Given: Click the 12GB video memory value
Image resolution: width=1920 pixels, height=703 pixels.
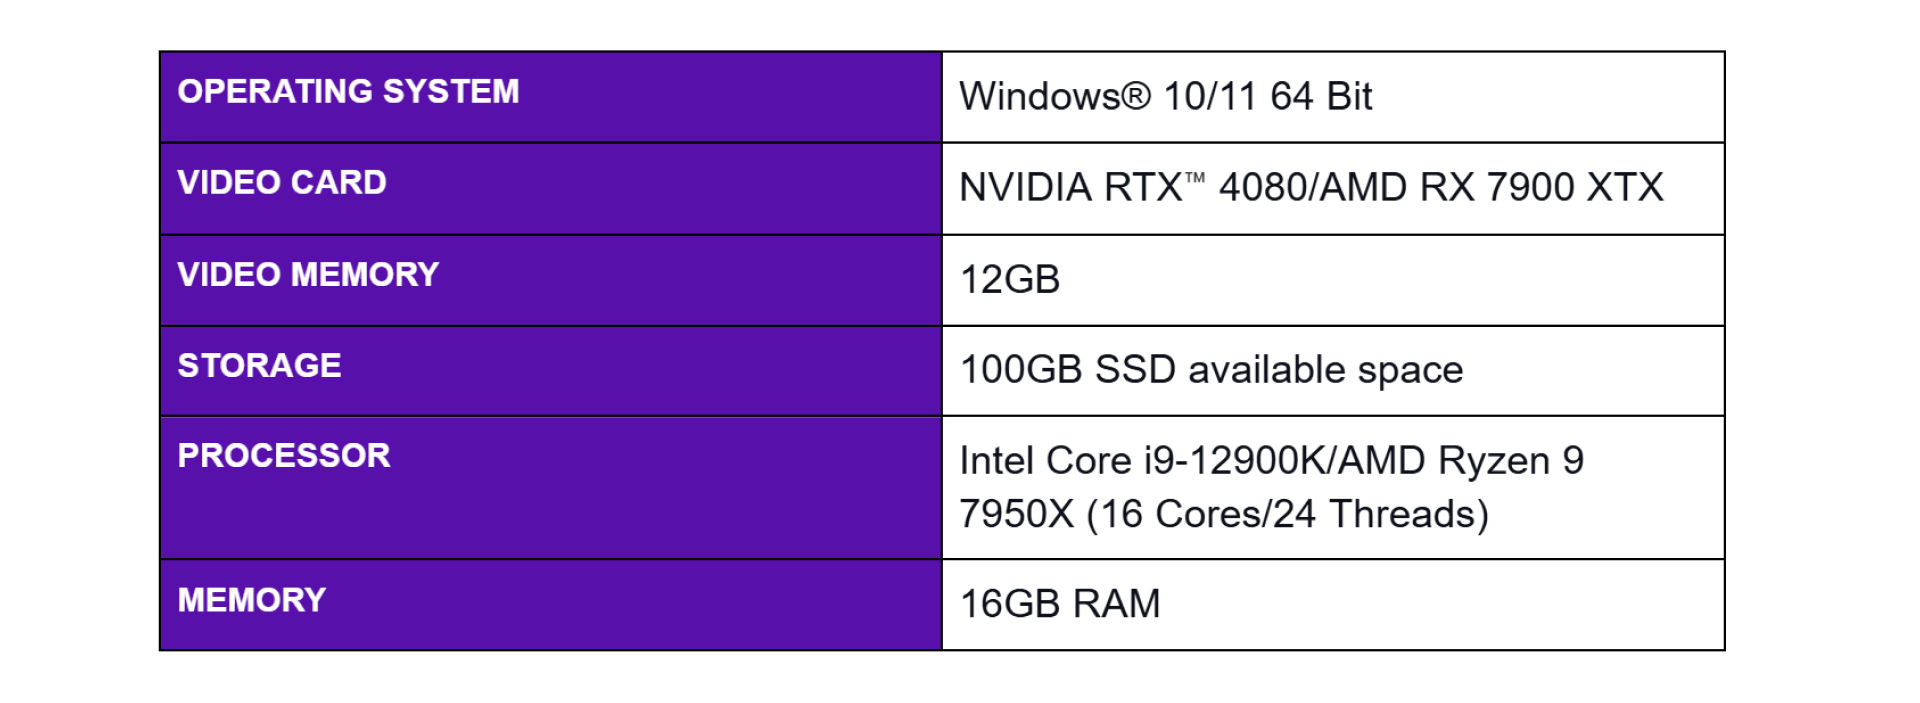Looking at the screenshot, I should [1010, 280].
